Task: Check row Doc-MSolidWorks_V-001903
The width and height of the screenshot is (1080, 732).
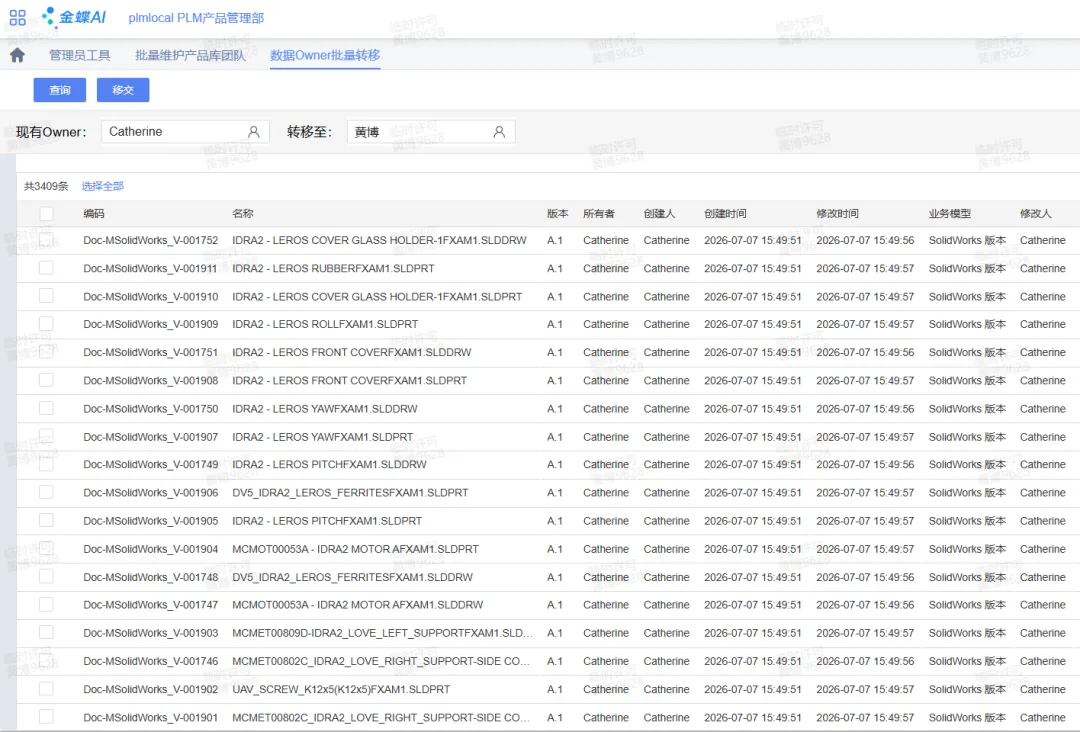Action: pyautogui.click(x=46, y=633)
